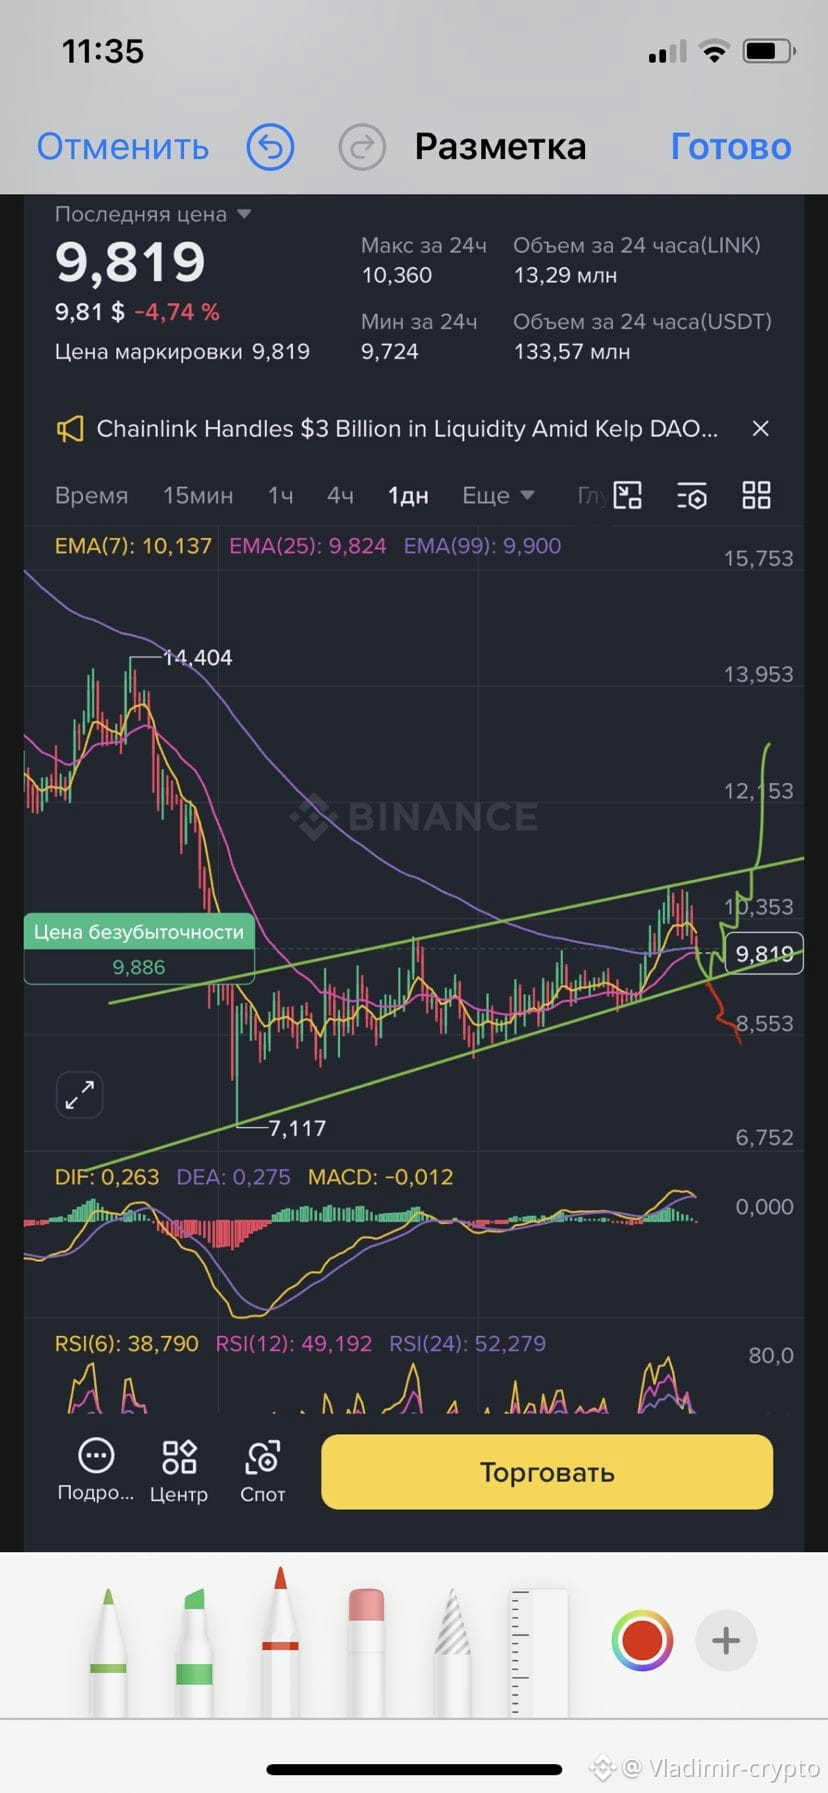This screenshot has width=828, height=1793.
Task: Tap the Цена безубыточности label
Action: click(x=139, y=932)
